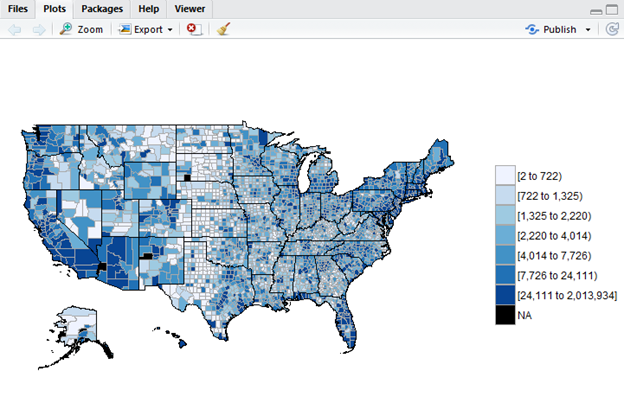Viewport: 624px width, 416px height.
Task: Click the Zoom magnifier icon
Action: pos(66,29)
